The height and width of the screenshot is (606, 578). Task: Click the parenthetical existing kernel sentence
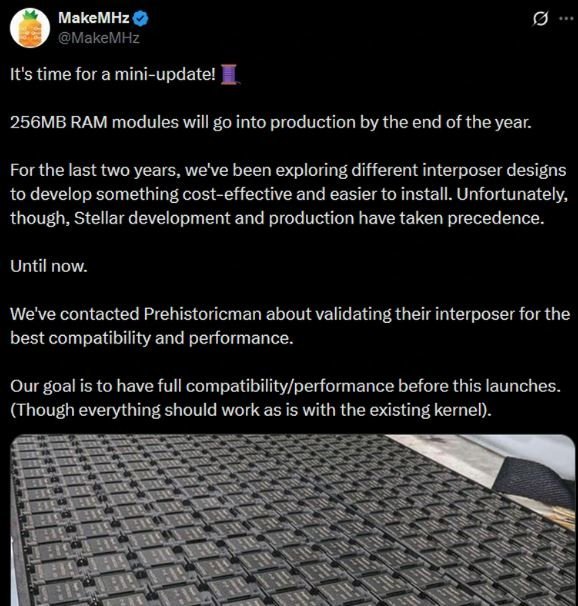(251, 410)
